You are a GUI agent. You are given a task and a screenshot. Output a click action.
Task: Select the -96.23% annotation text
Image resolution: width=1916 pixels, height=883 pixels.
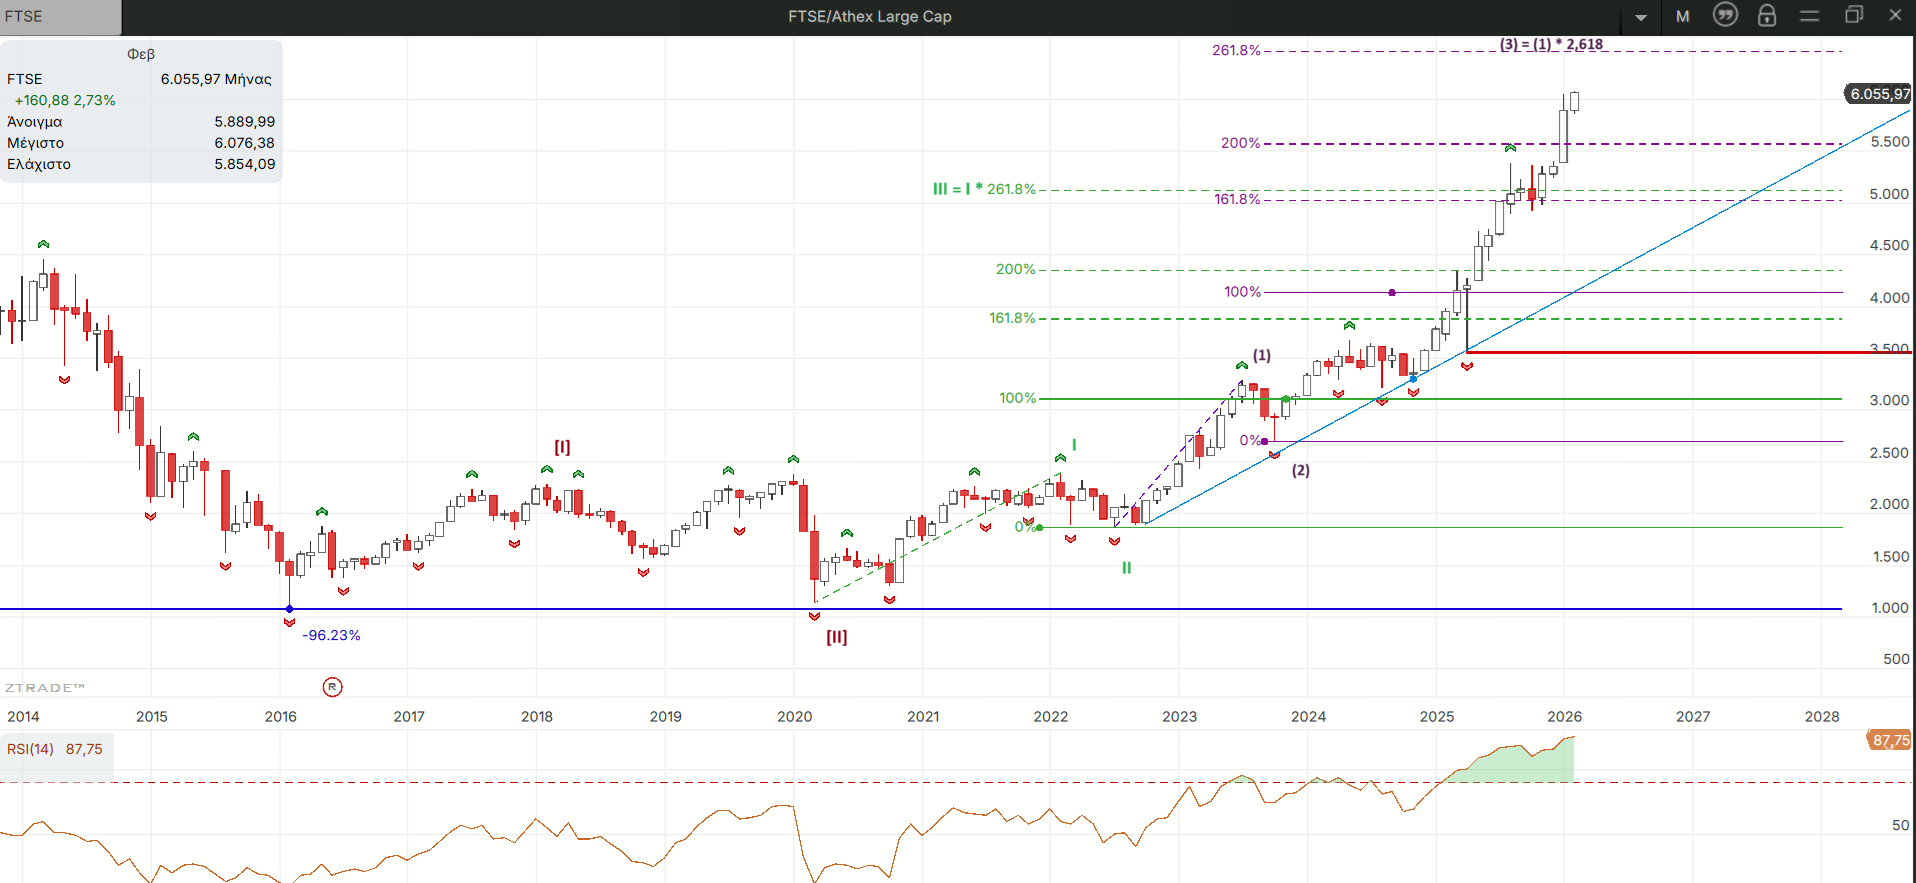coord(331,635)
